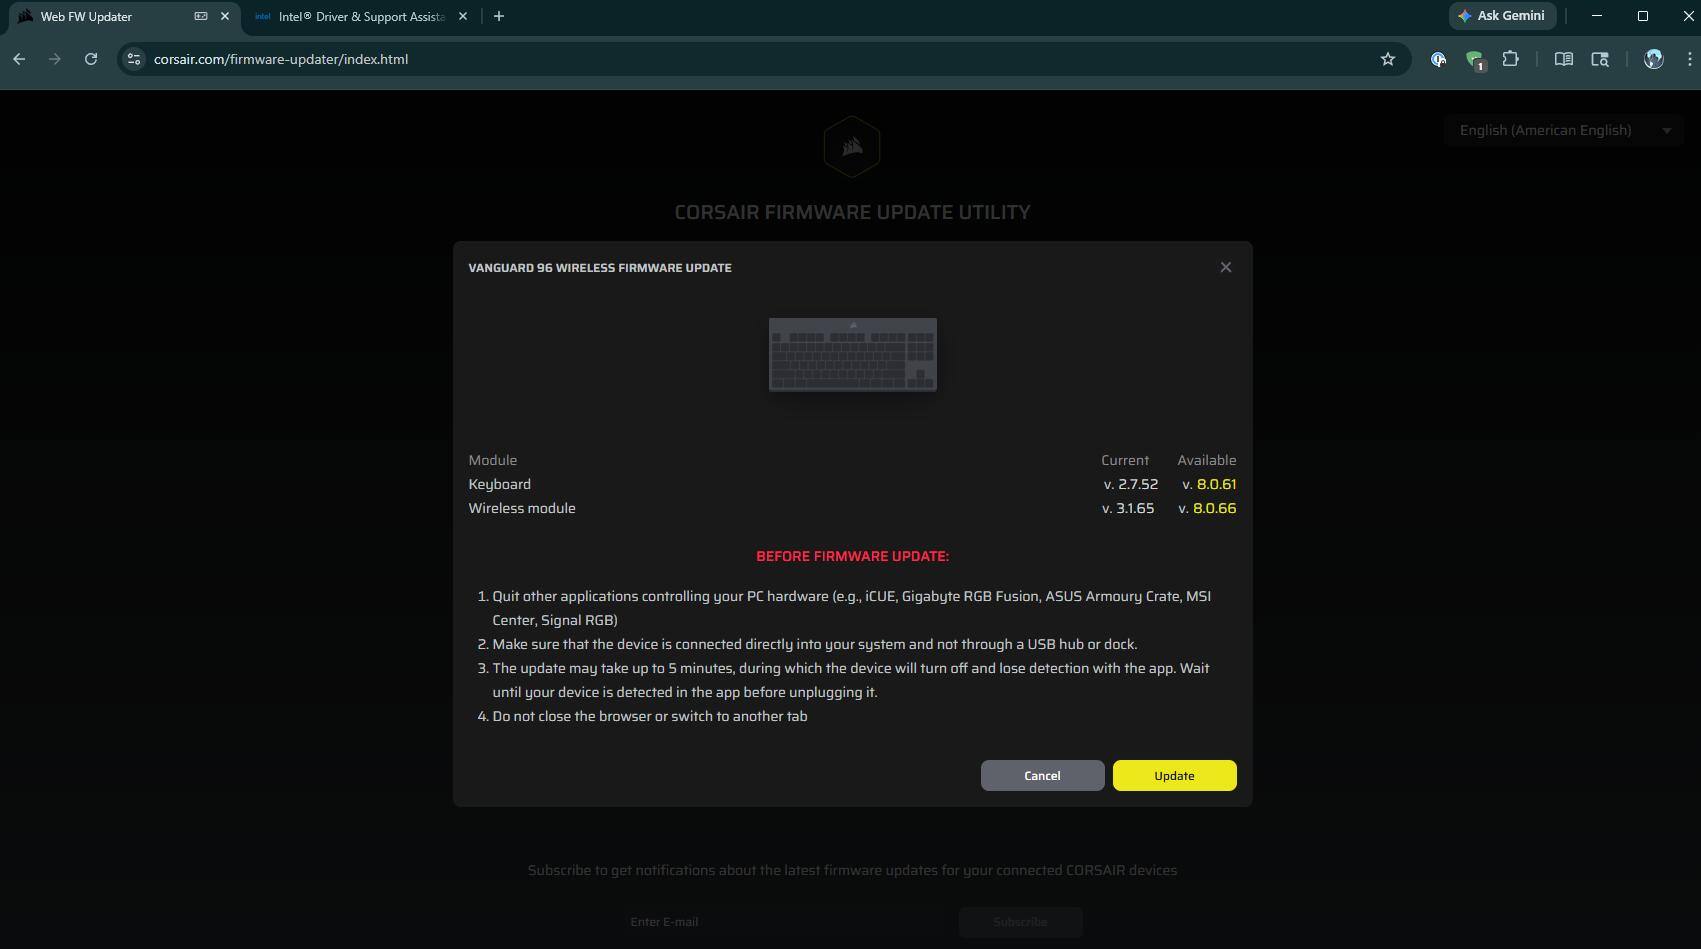Click the Keyboard available version 8.0.61
The height and width of the screenshot is (949, 1701).
[x=1209, y=484]
